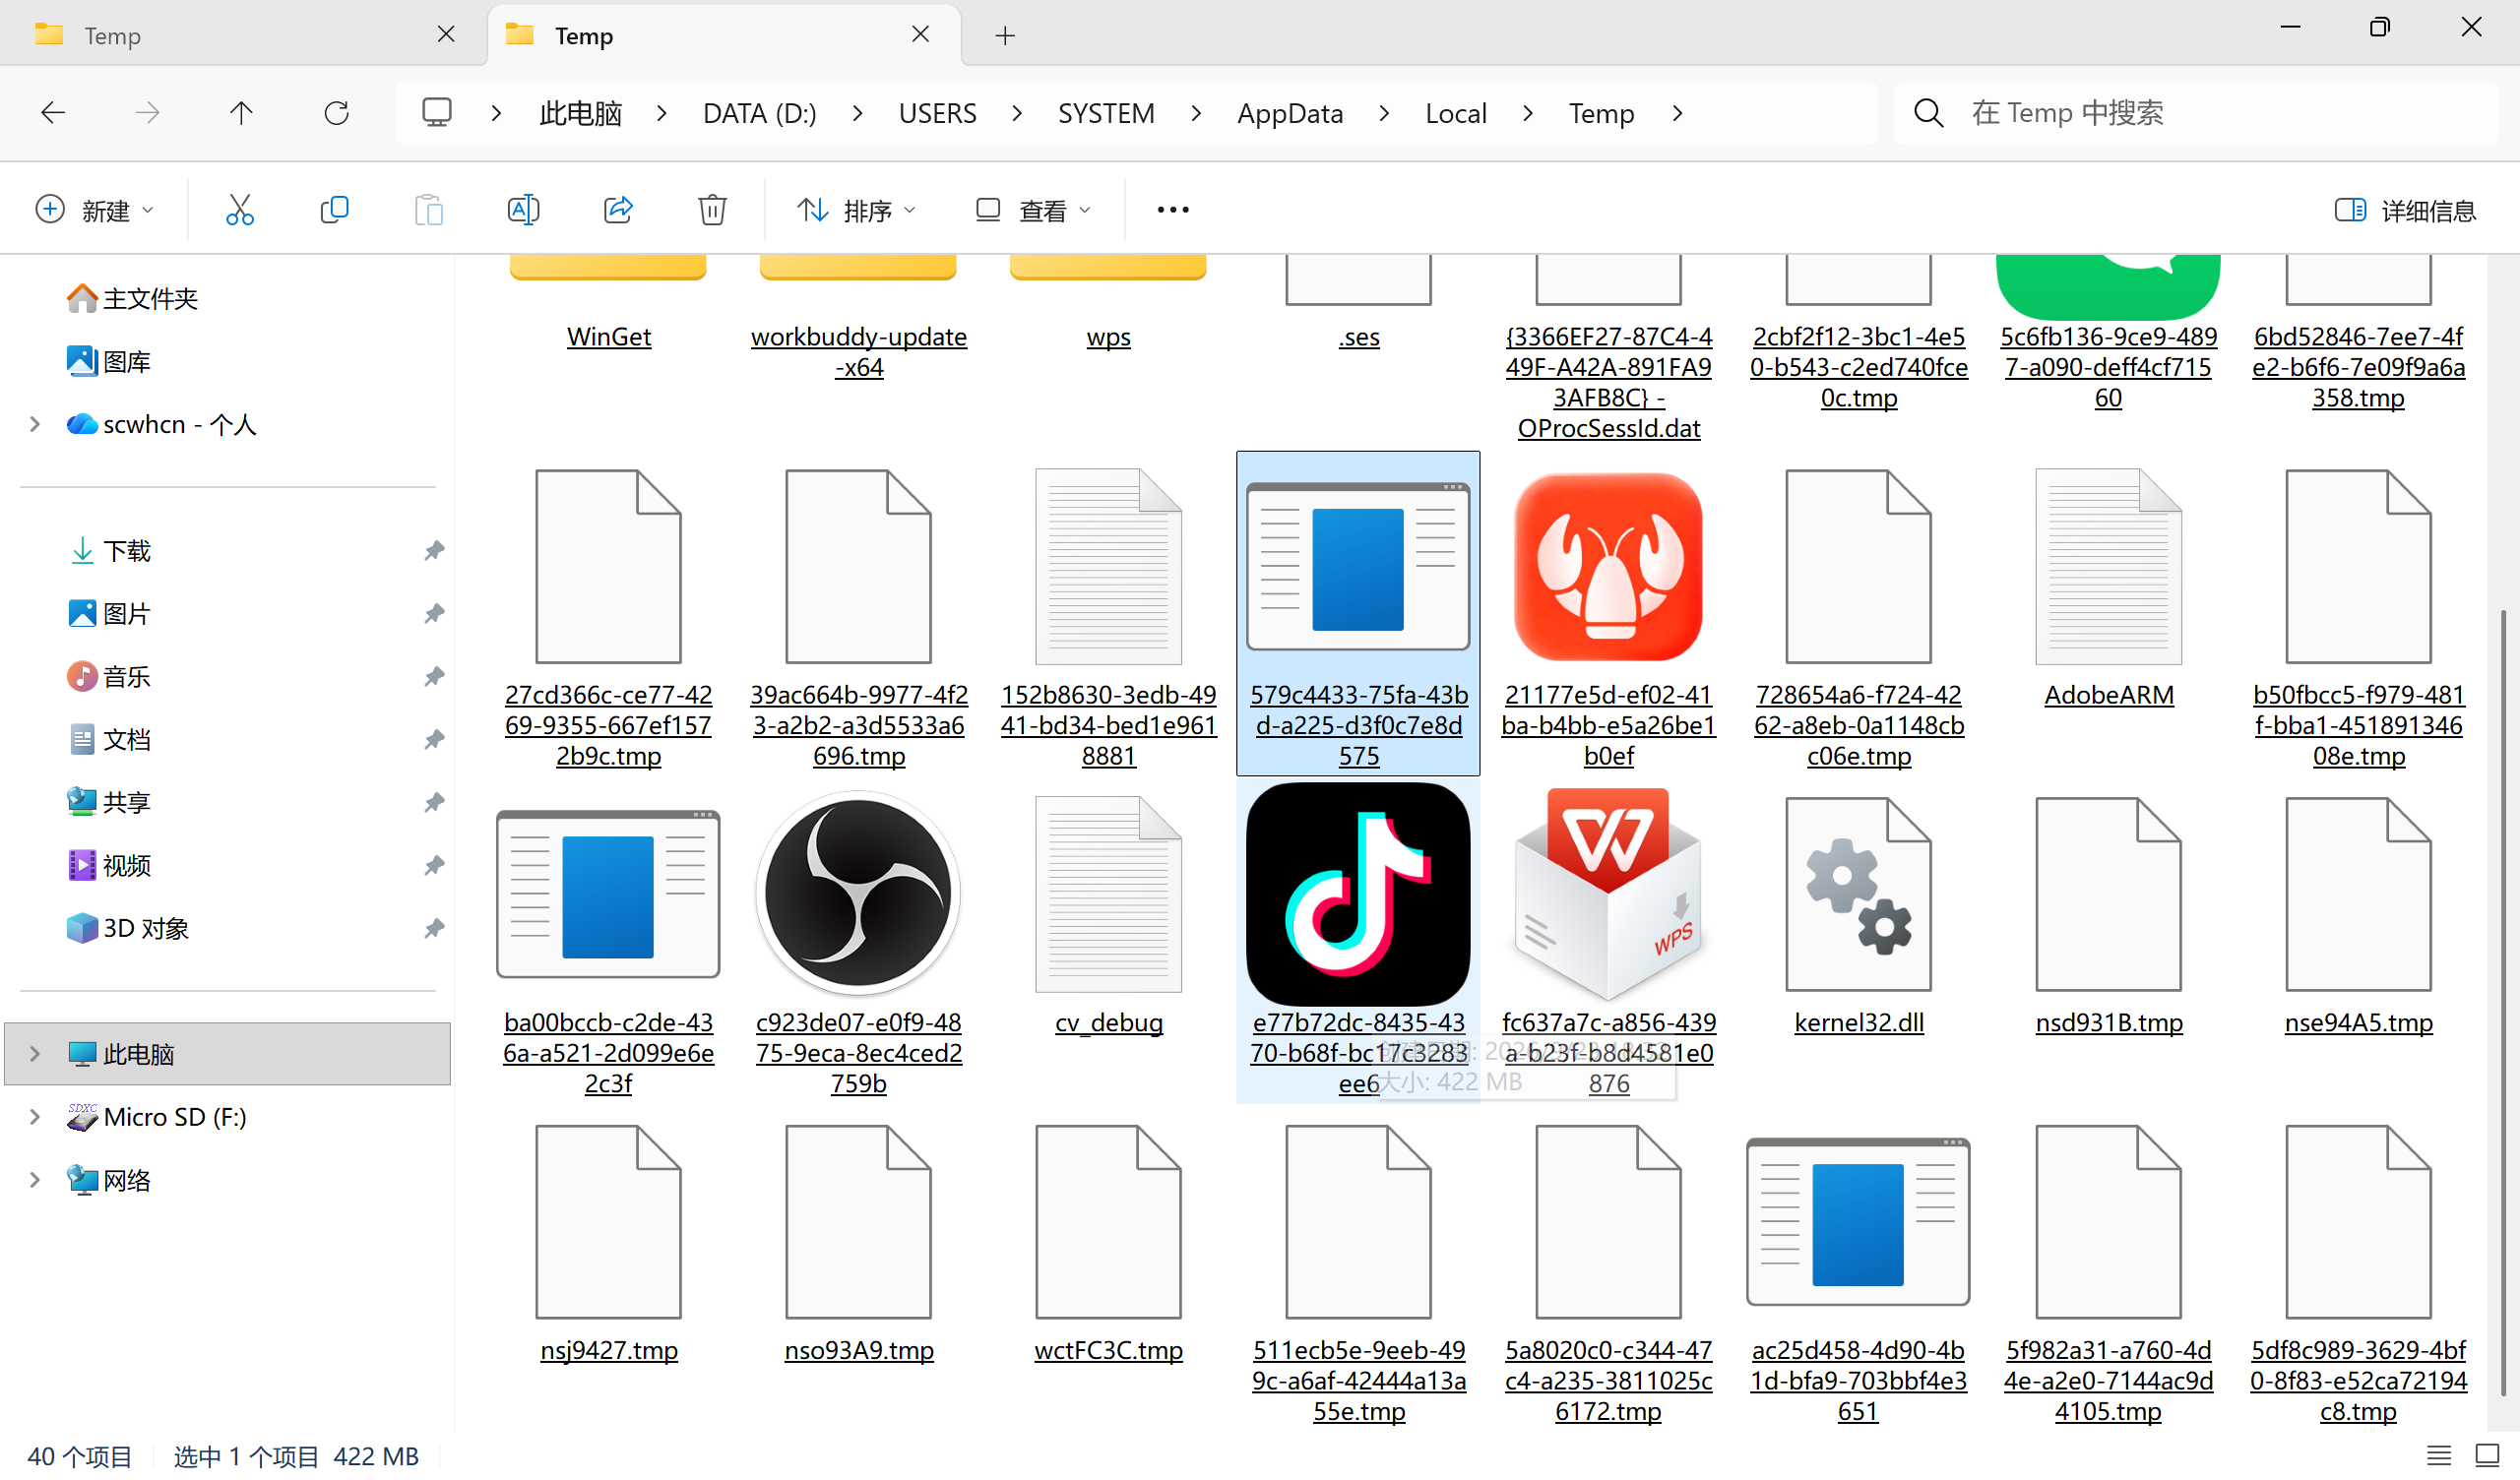The image size is (2520, 1480).
Task: Click AppData in the address breadcrumb
Action: [1290, 113]
